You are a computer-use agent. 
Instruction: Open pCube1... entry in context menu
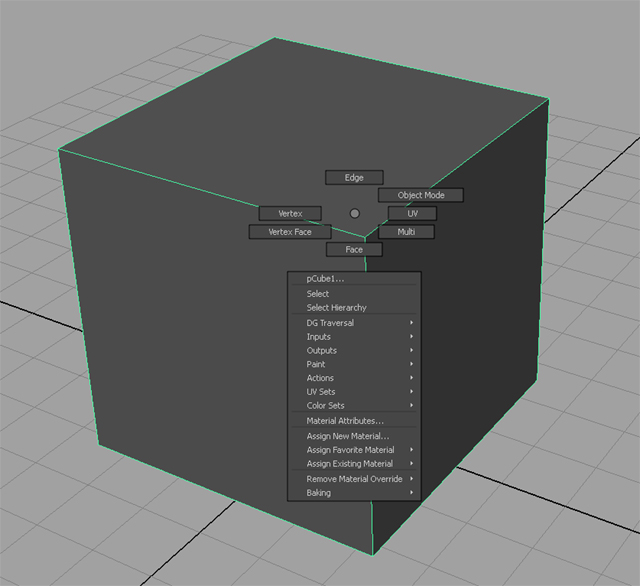click(354, 279)
